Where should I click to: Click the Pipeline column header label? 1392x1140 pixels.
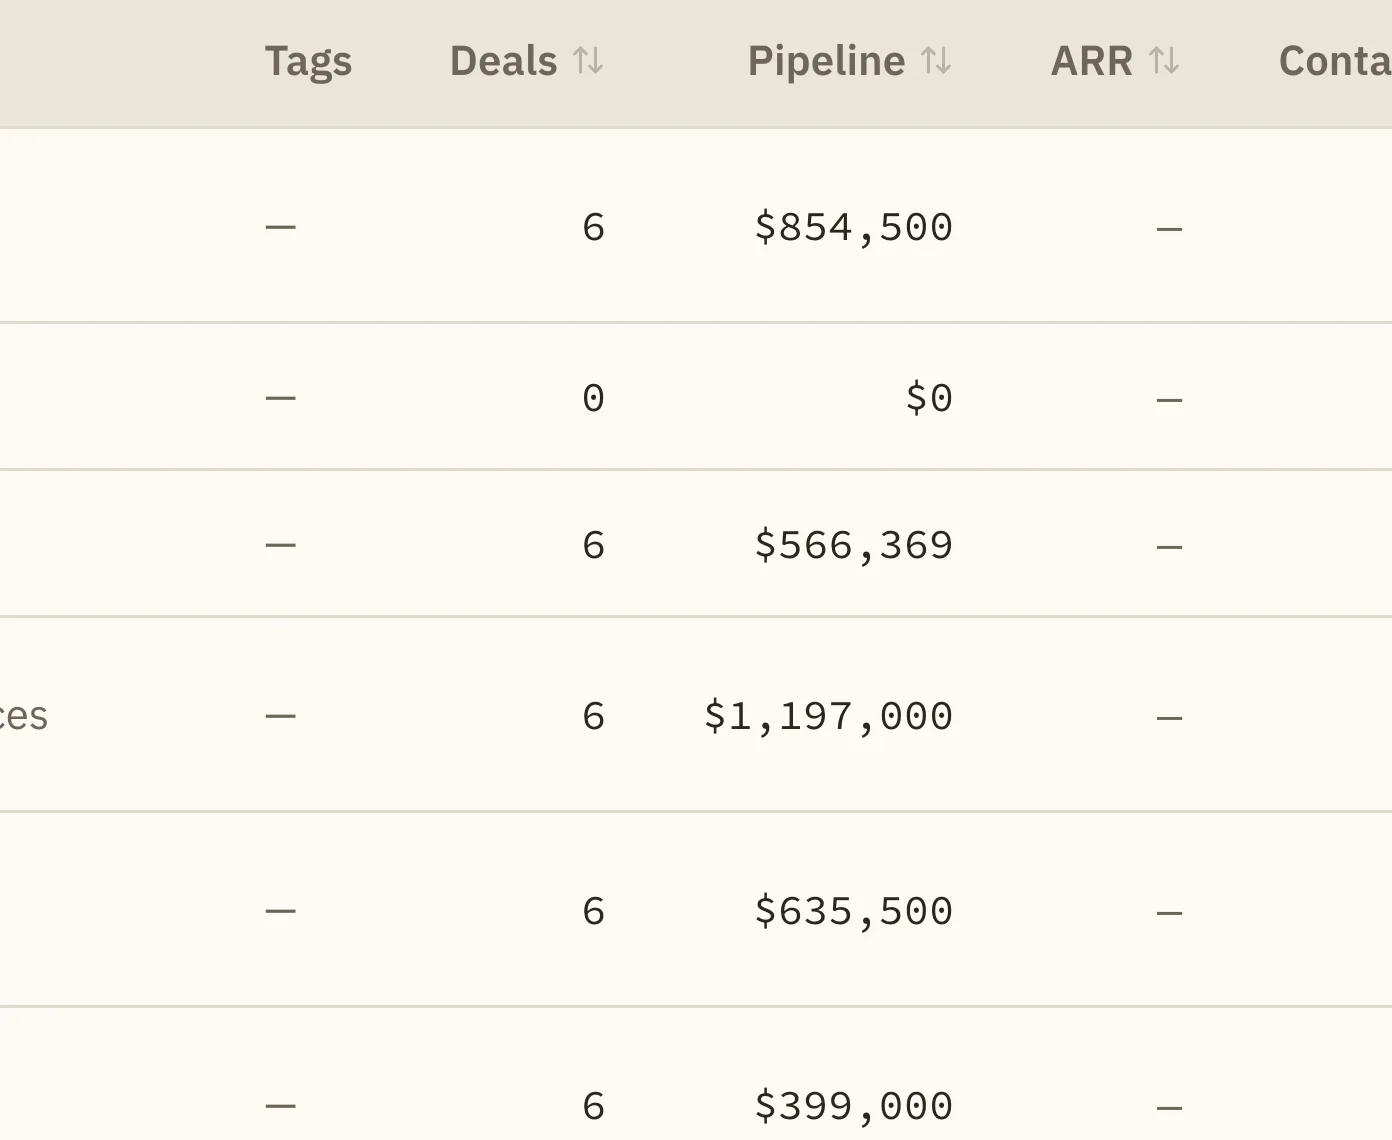click(x=826, y=62)
